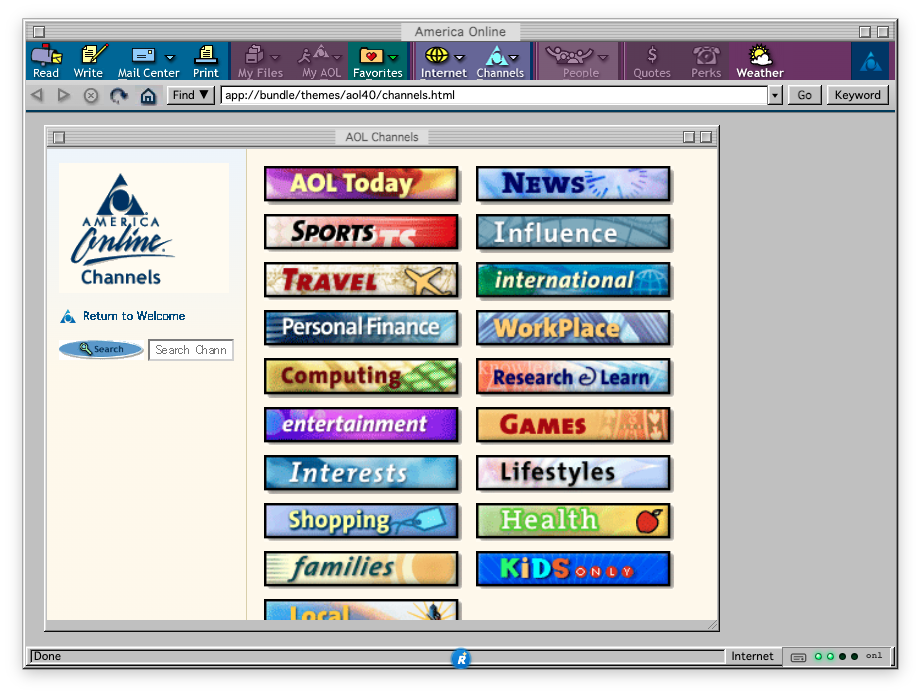Viewport: 921px width, 696px height.
Task: Click the Go button
Action: (805, 95)
